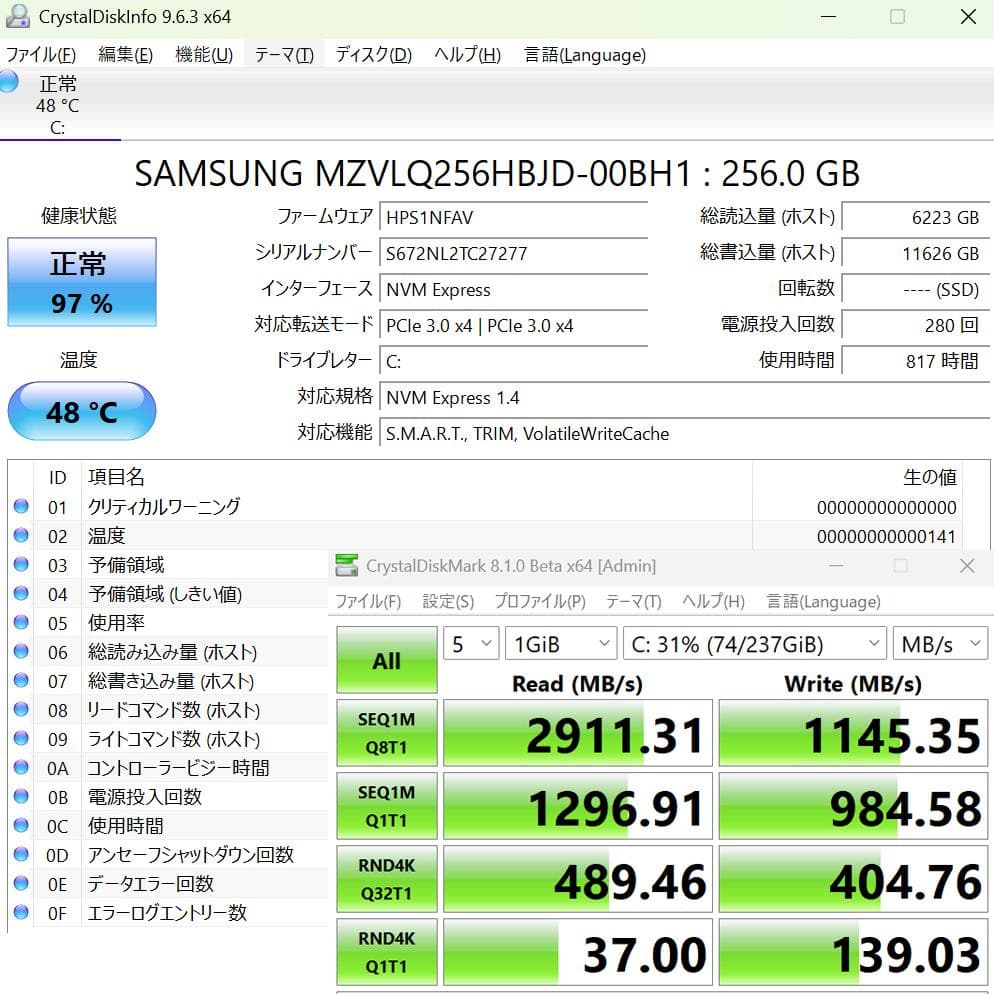Open the test size dropdown showing 1GiB
Image resolution: width=994 pixels, height=994 pixels.
[x=561, y=643]
